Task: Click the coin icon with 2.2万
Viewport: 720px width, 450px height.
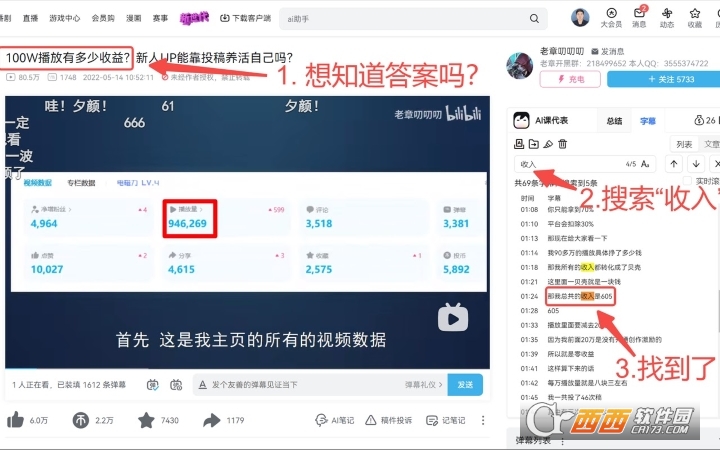Action: [81, 420]
